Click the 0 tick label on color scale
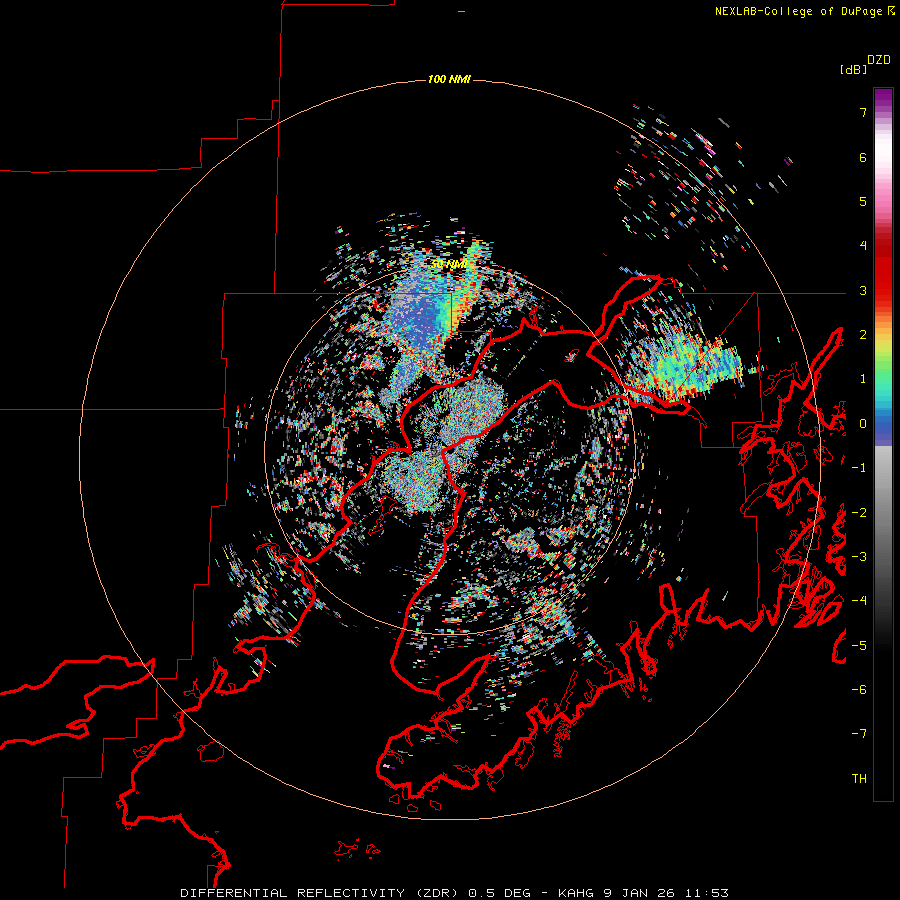This screenshot has width=900, height=900. coord(863,424)
